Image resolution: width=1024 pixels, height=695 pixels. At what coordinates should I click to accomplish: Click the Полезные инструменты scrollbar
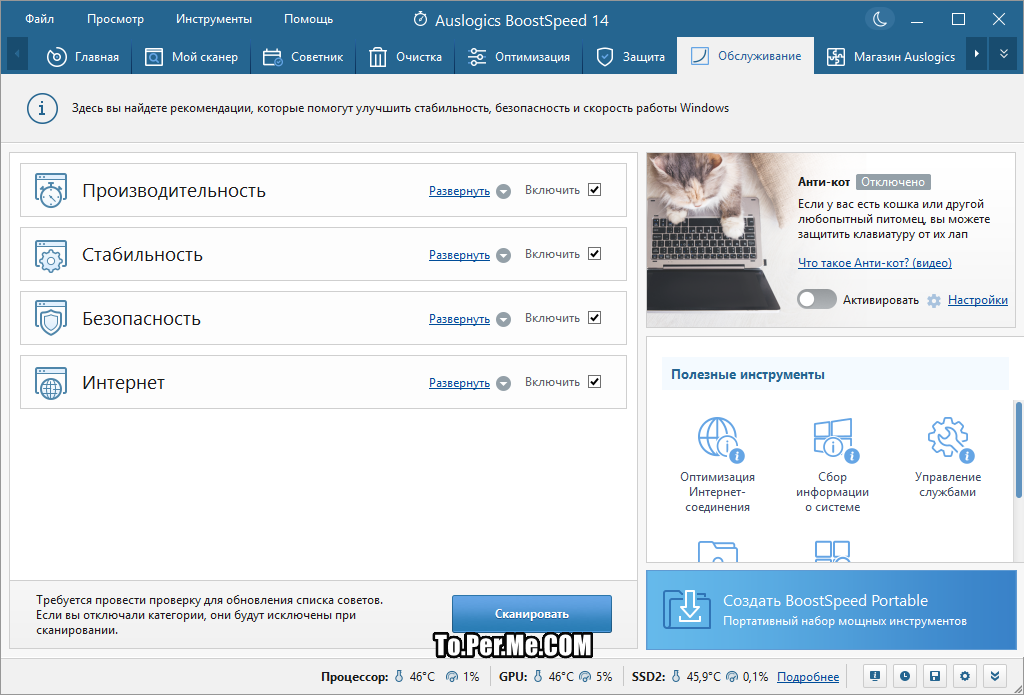pyautogui.click(x=1019, y=449)
